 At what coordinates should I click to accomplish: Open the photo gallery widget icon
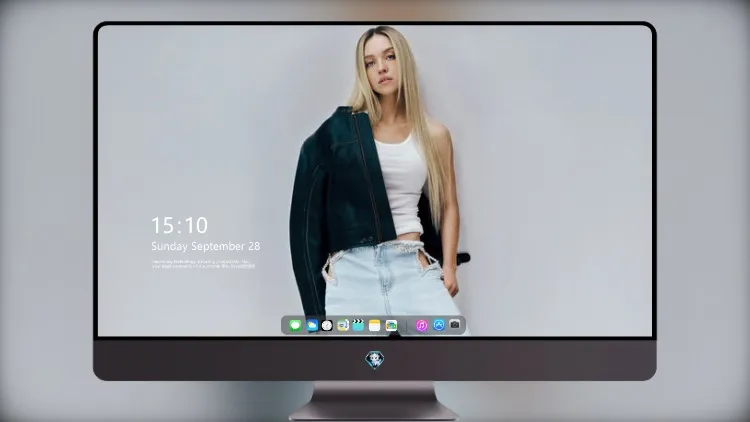(x=391, y=326)
